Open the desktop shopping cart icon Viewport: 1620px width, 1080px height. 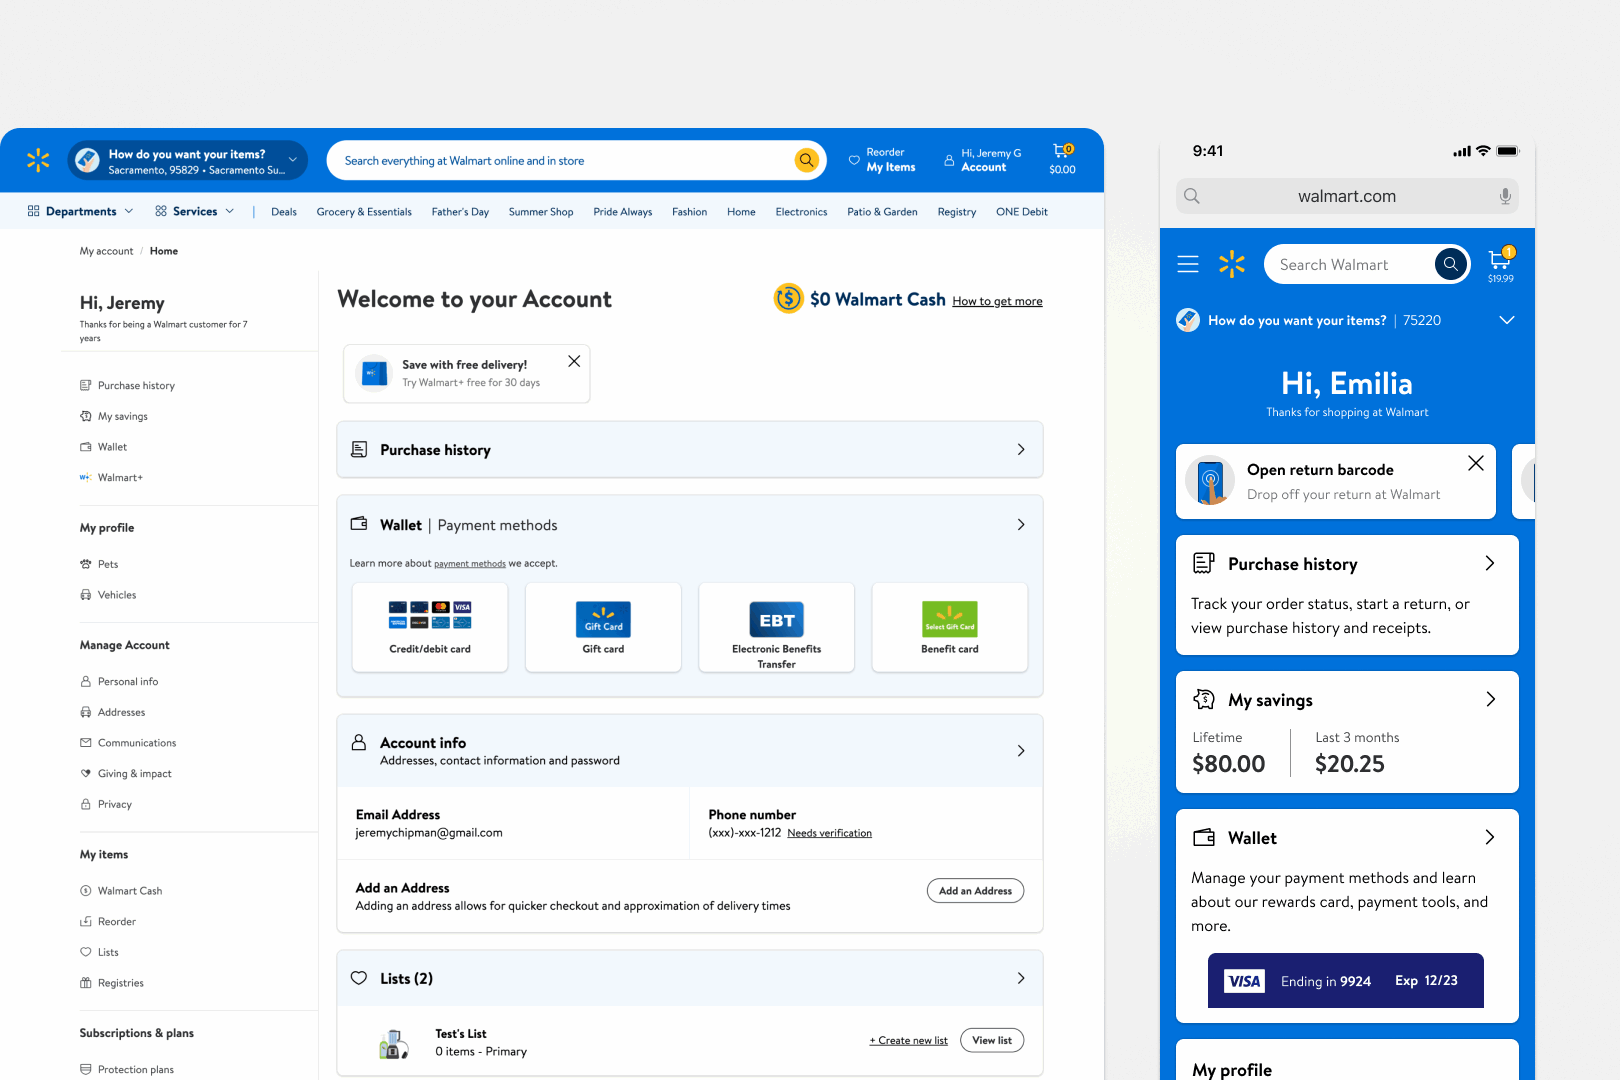[1062, 152]
